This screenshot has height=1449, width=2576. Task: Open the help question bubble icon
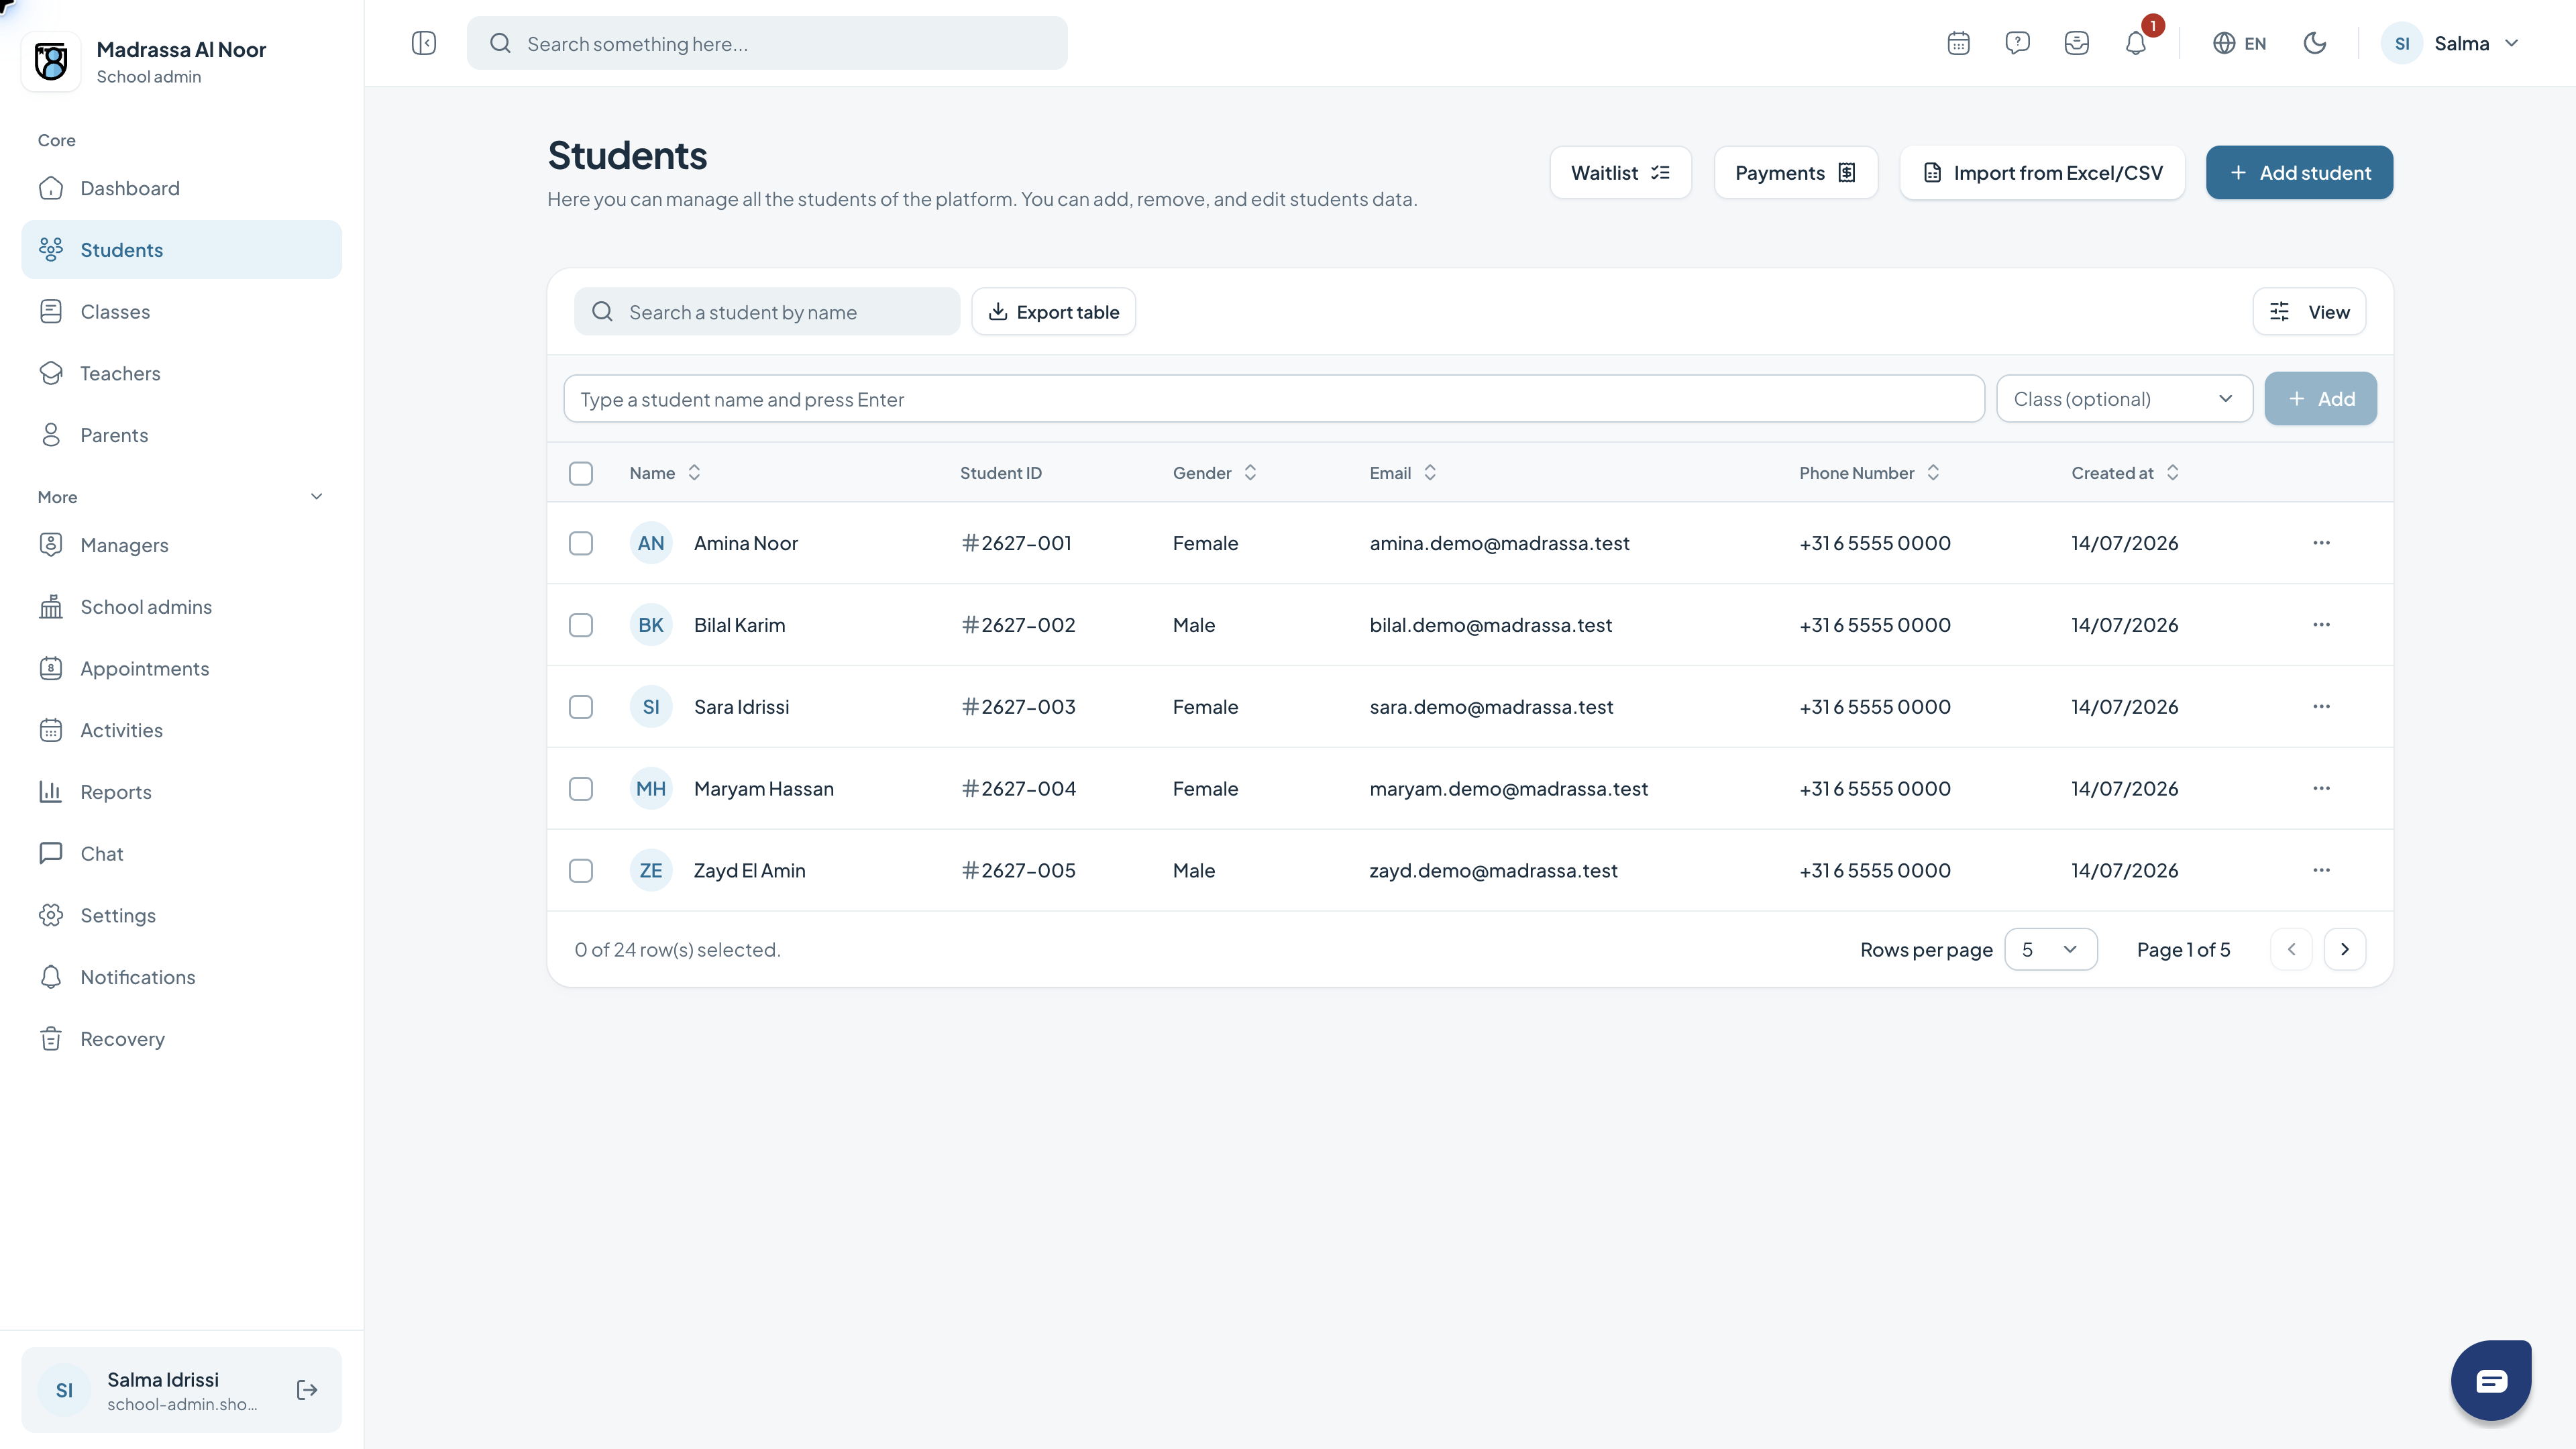[x=2017, y=43]
